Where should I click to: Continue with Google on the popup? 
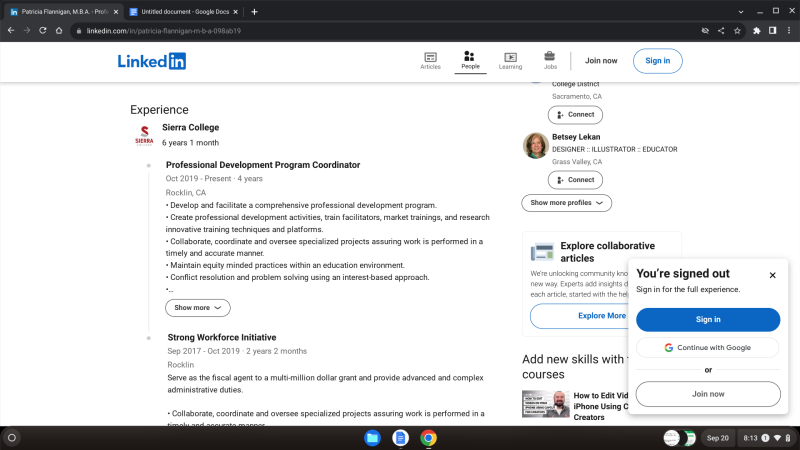click(x=708, y=347)
